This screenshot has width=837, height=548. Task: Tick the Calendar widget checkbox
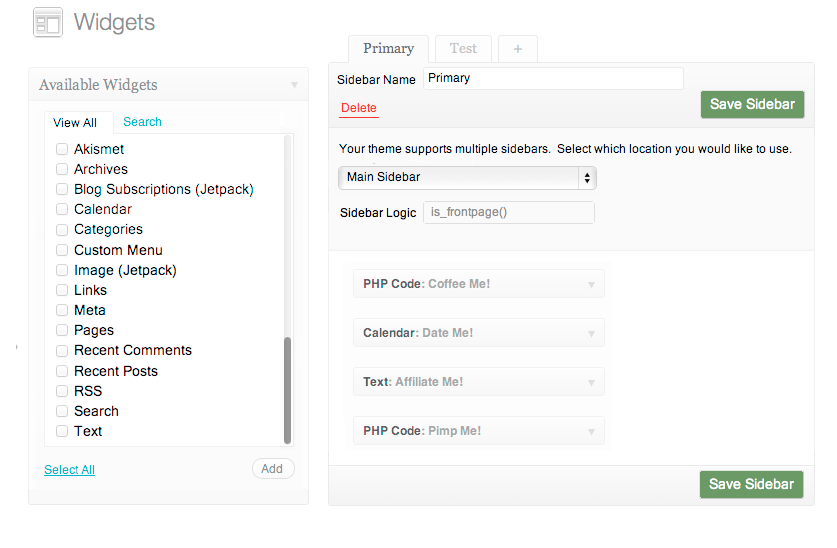tap(62, 210)
